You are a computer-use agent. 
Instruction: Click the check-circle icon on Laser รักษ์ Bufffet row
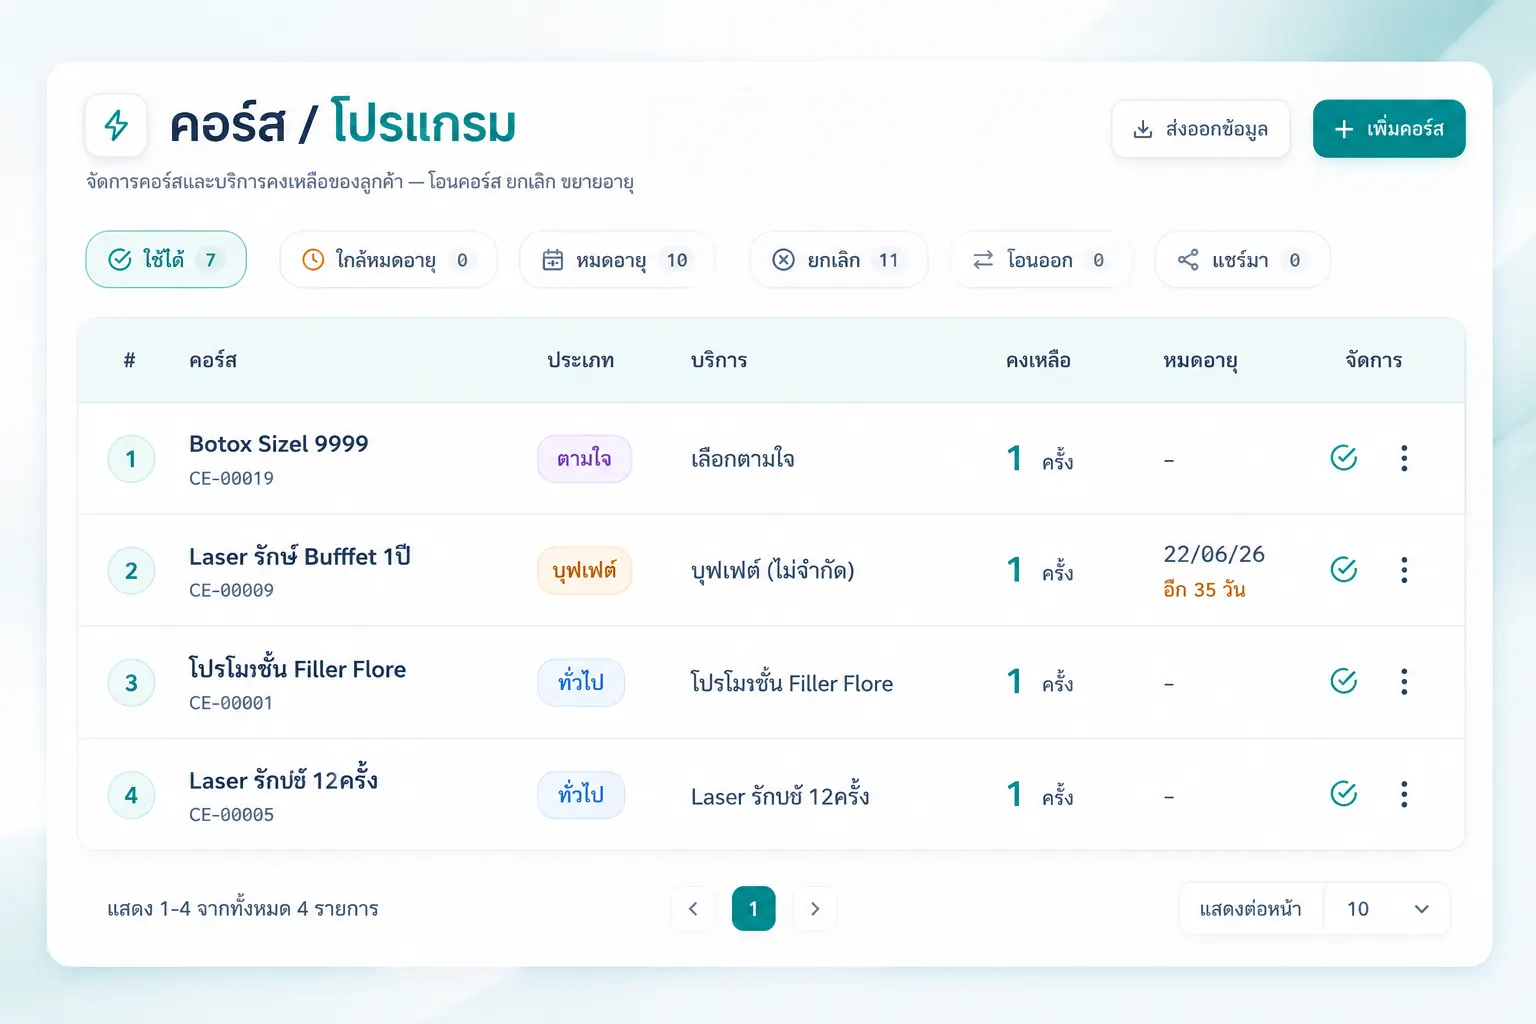pyautogui.click(x=1344, y=570)
